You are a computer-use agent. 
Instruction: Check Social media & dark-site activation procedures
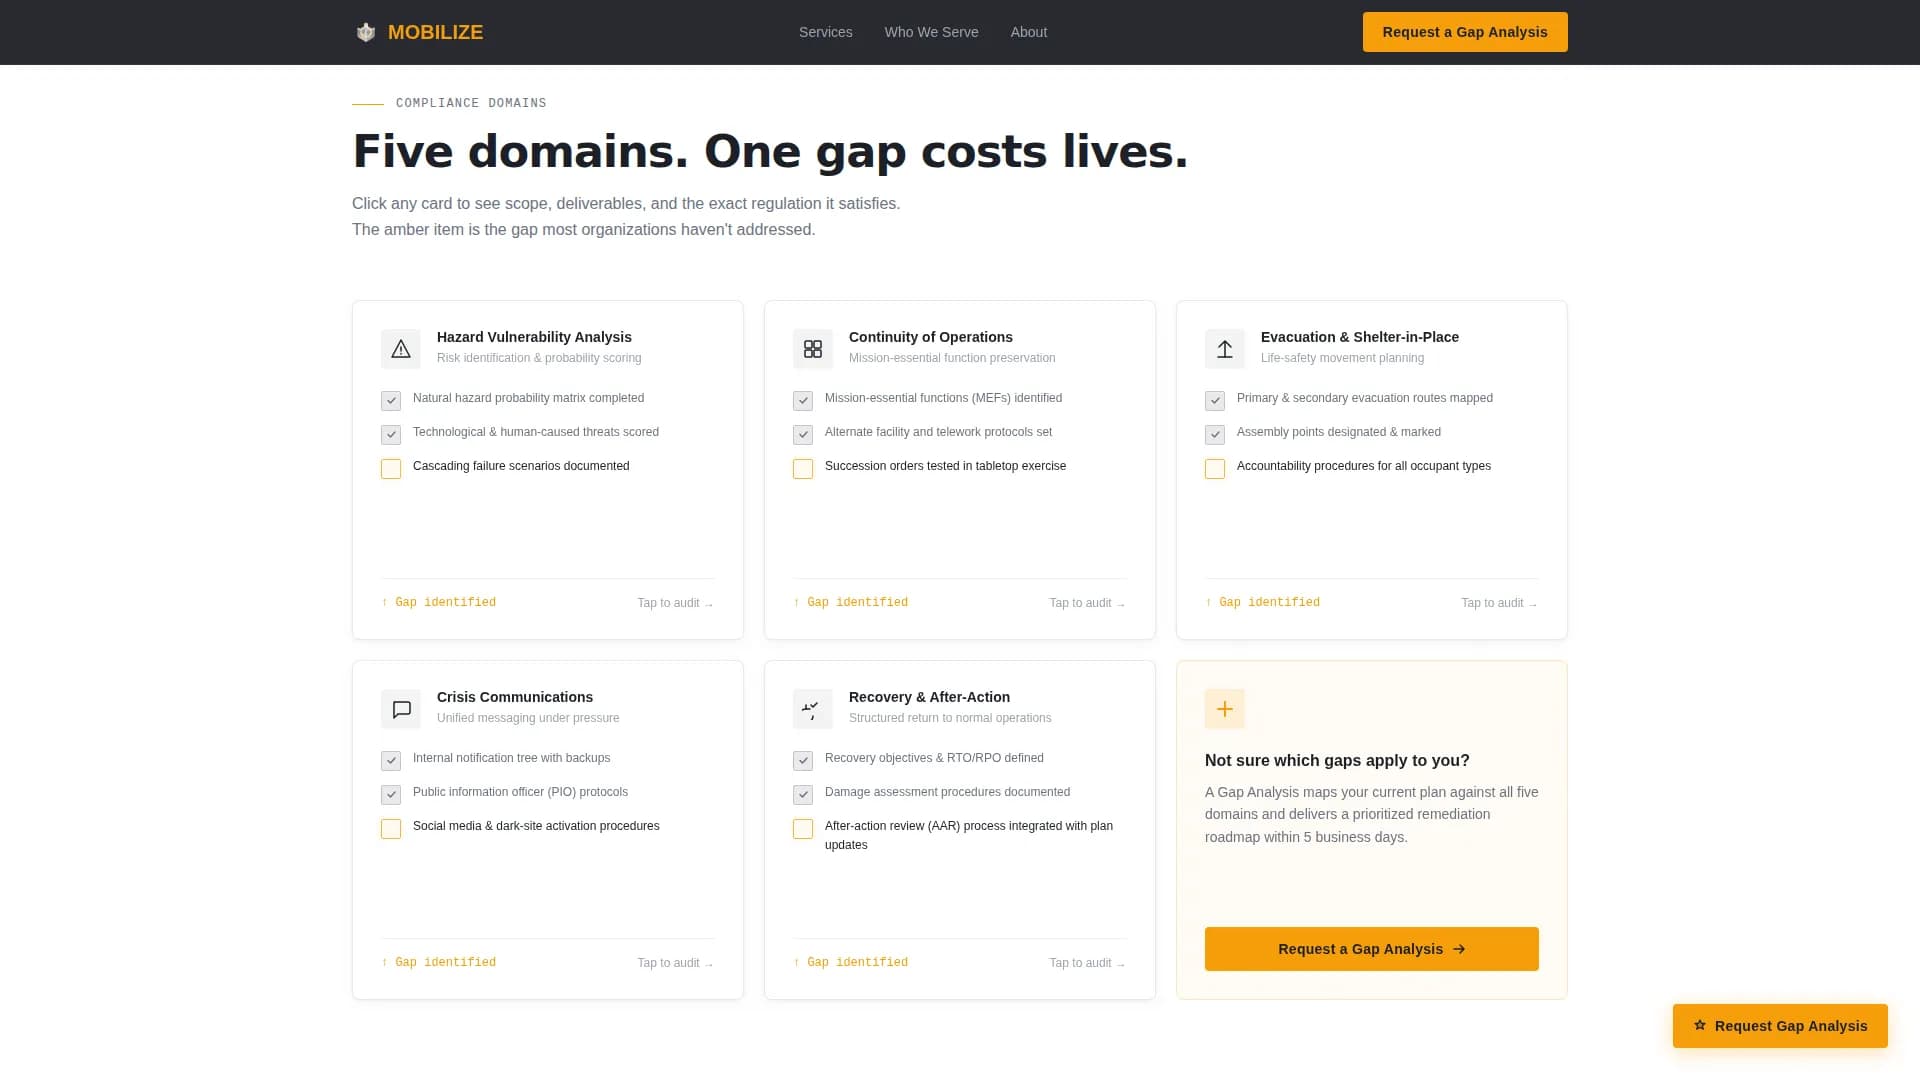391,828
